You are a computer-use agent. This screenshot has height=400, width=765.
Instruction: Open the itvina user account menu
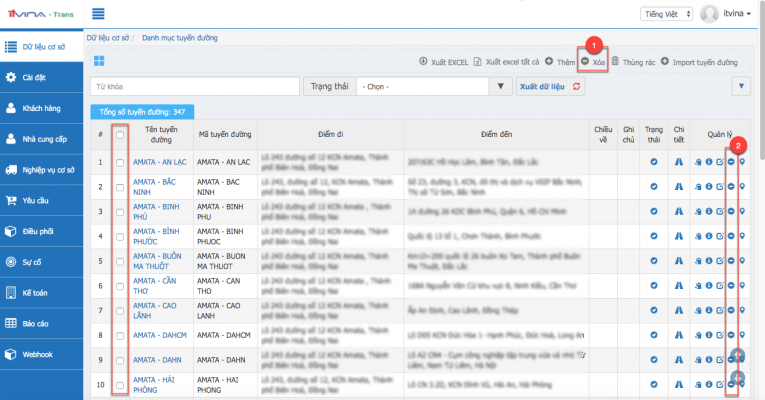tap(726, 14)
